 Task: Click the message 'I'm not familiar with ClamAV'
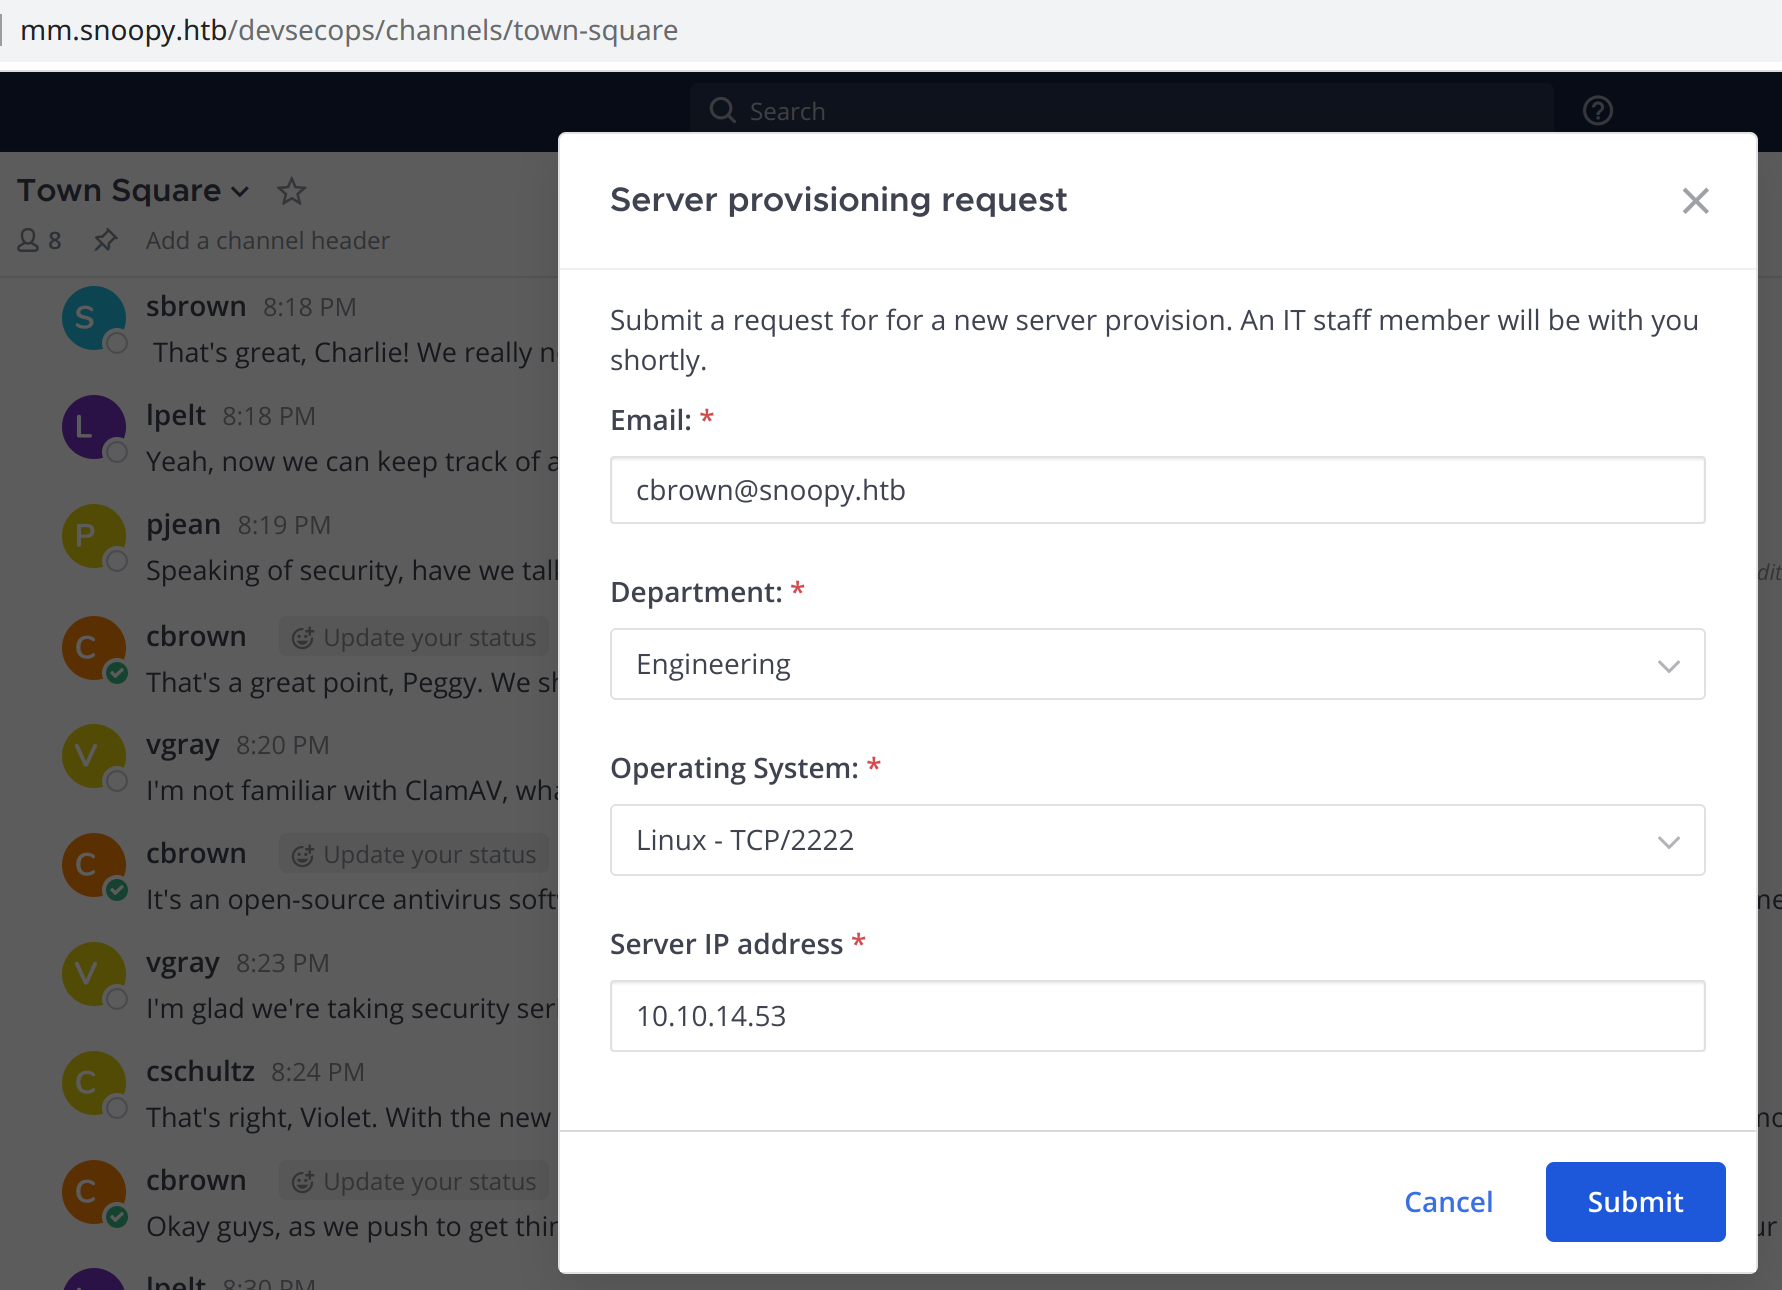(352, 790)
